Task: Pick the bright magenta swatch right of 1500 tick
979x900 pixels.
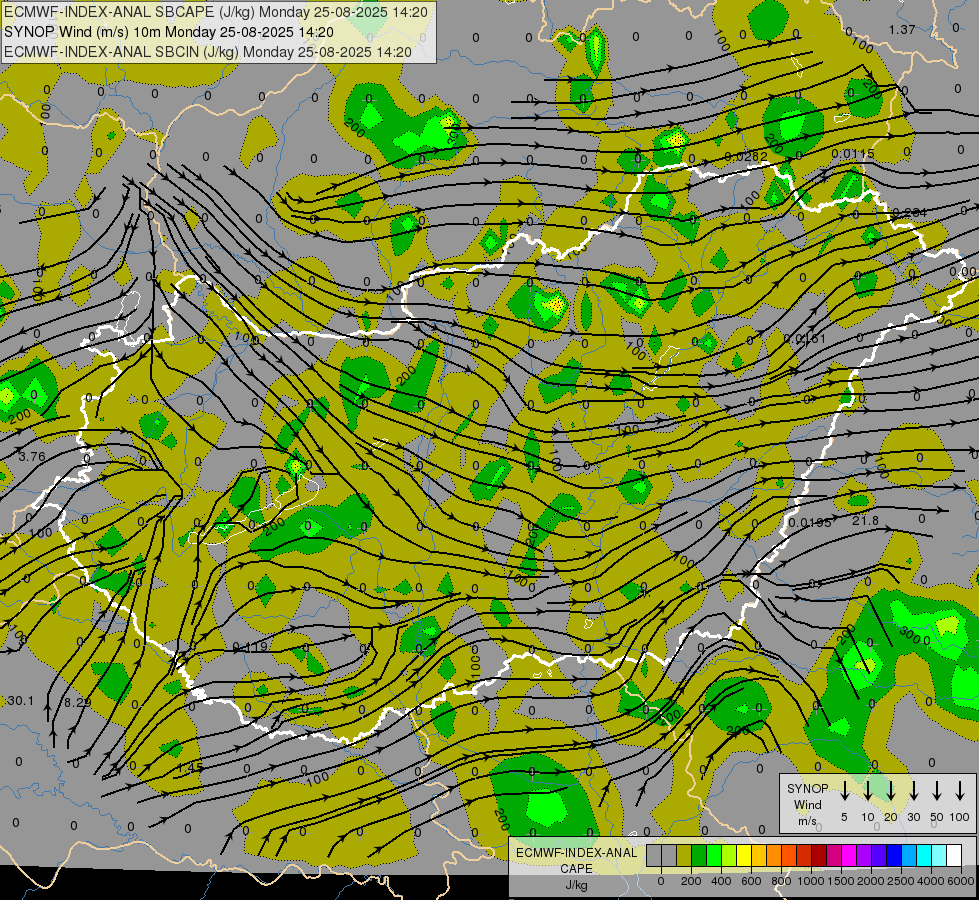Action: 849,856
